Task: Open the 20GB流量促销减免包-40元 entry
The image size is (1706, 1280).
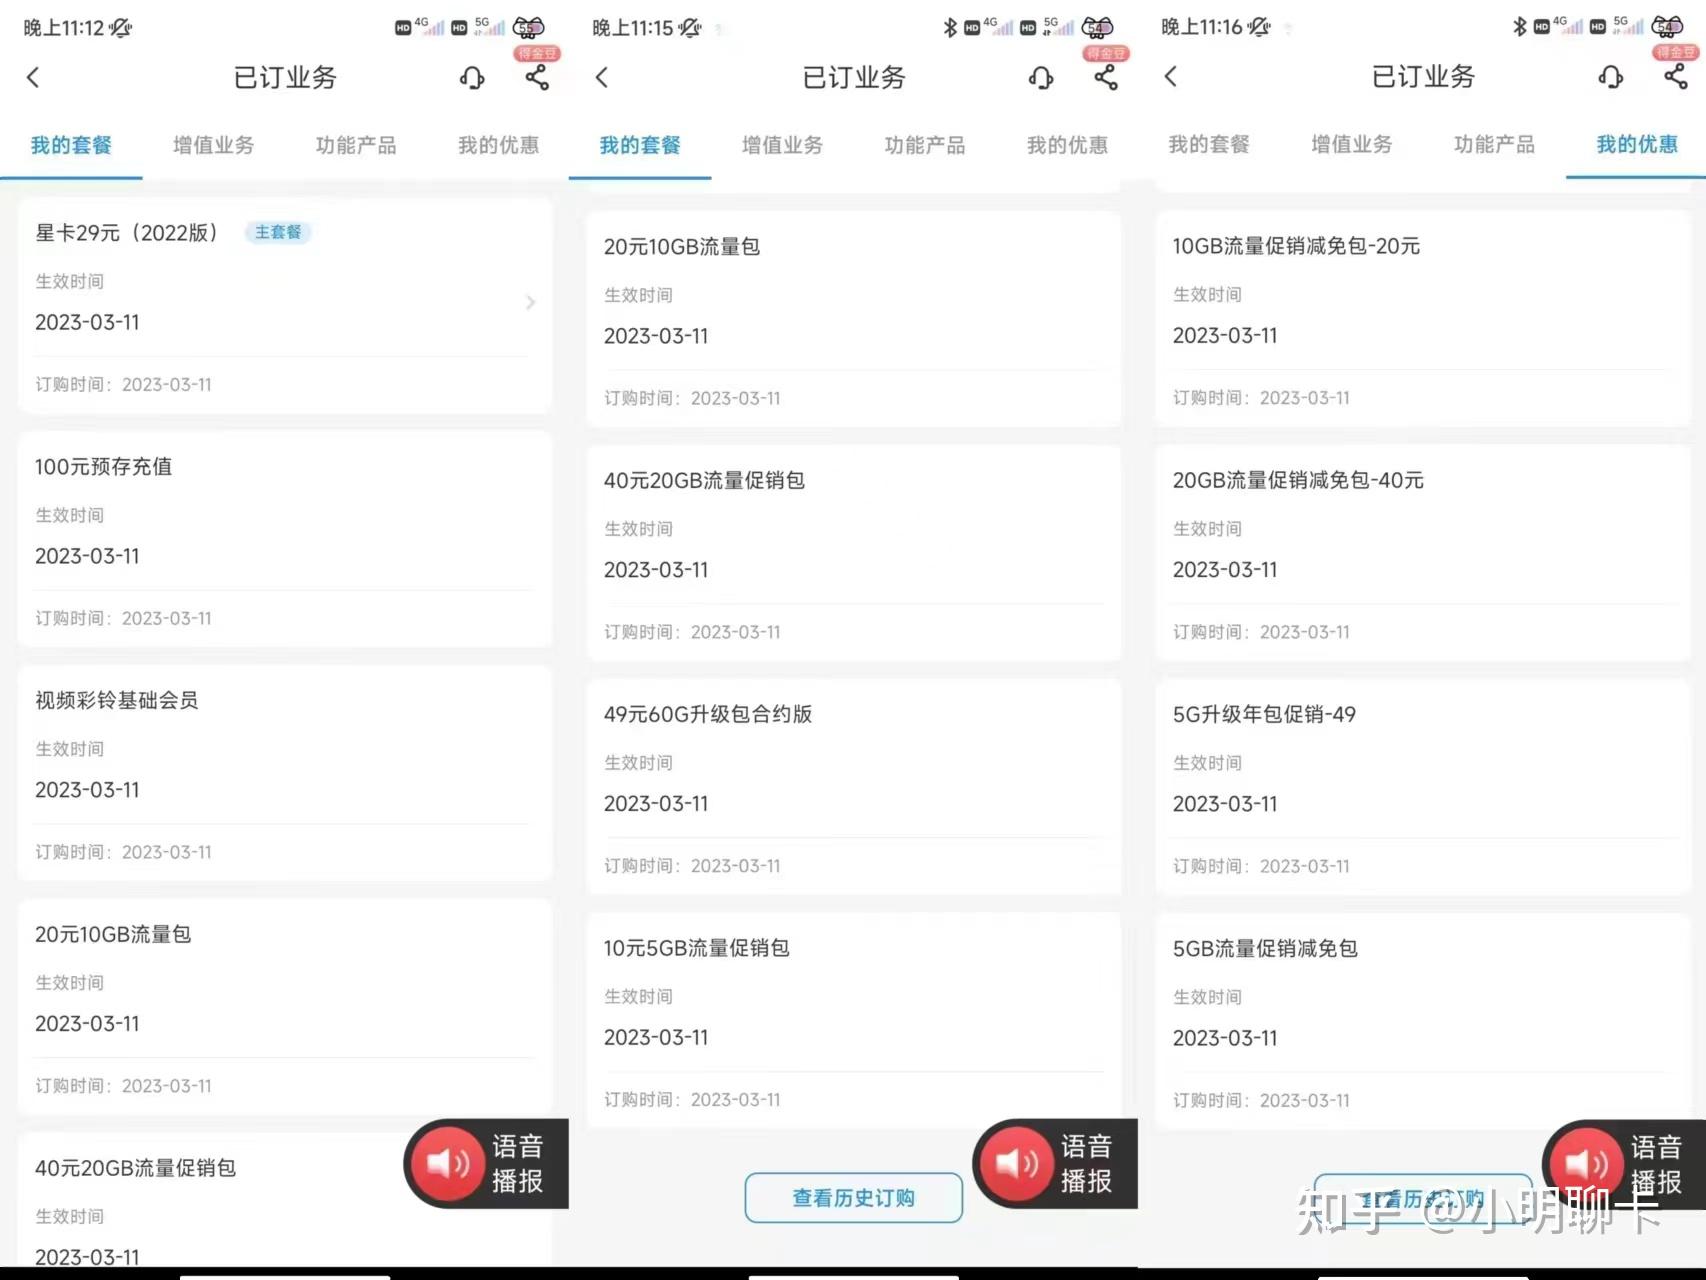Action: point(1423,553)
